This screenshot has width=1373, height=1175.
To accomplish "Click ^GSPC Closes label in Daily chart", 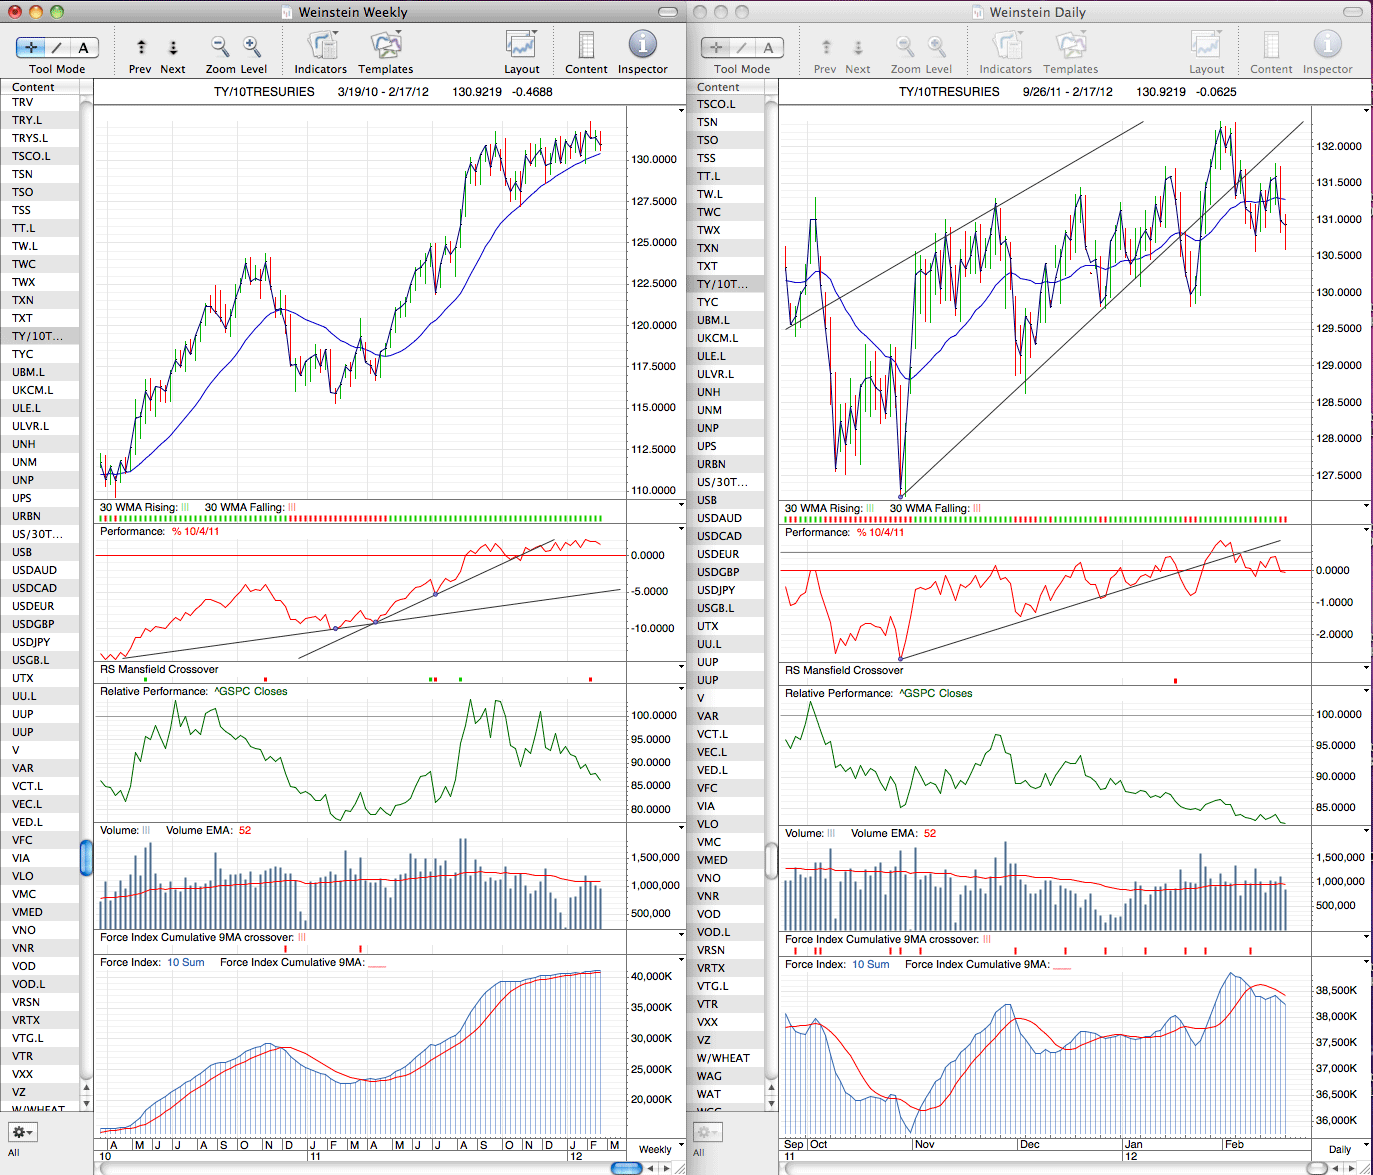I will [x=935, y=693].
